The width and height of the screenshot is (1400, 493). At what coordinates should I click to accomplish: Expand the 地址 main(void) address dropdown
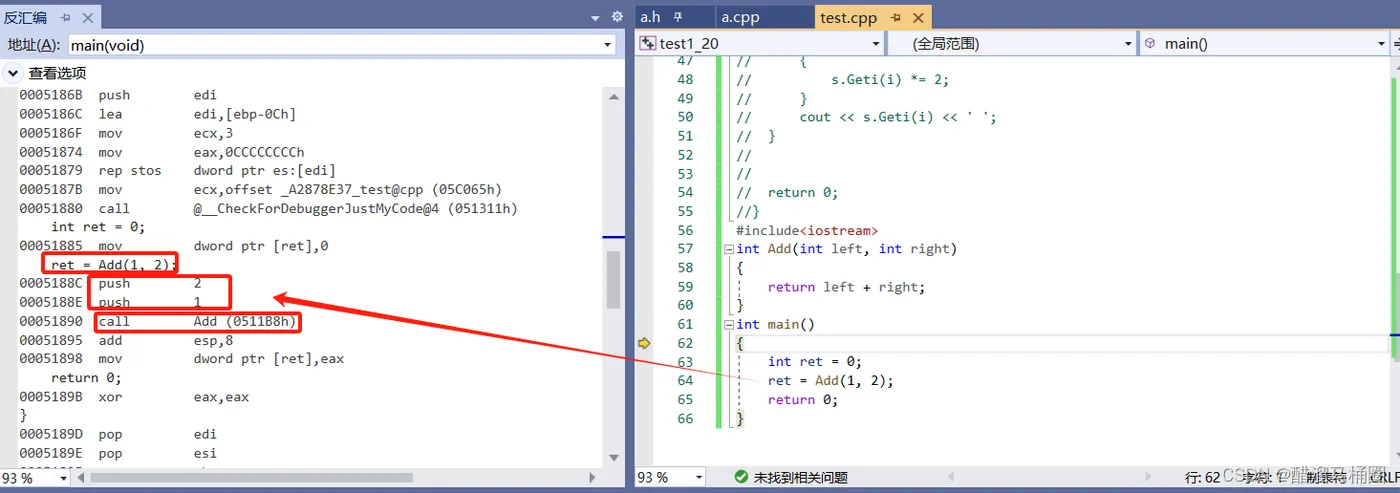point(608,45)
